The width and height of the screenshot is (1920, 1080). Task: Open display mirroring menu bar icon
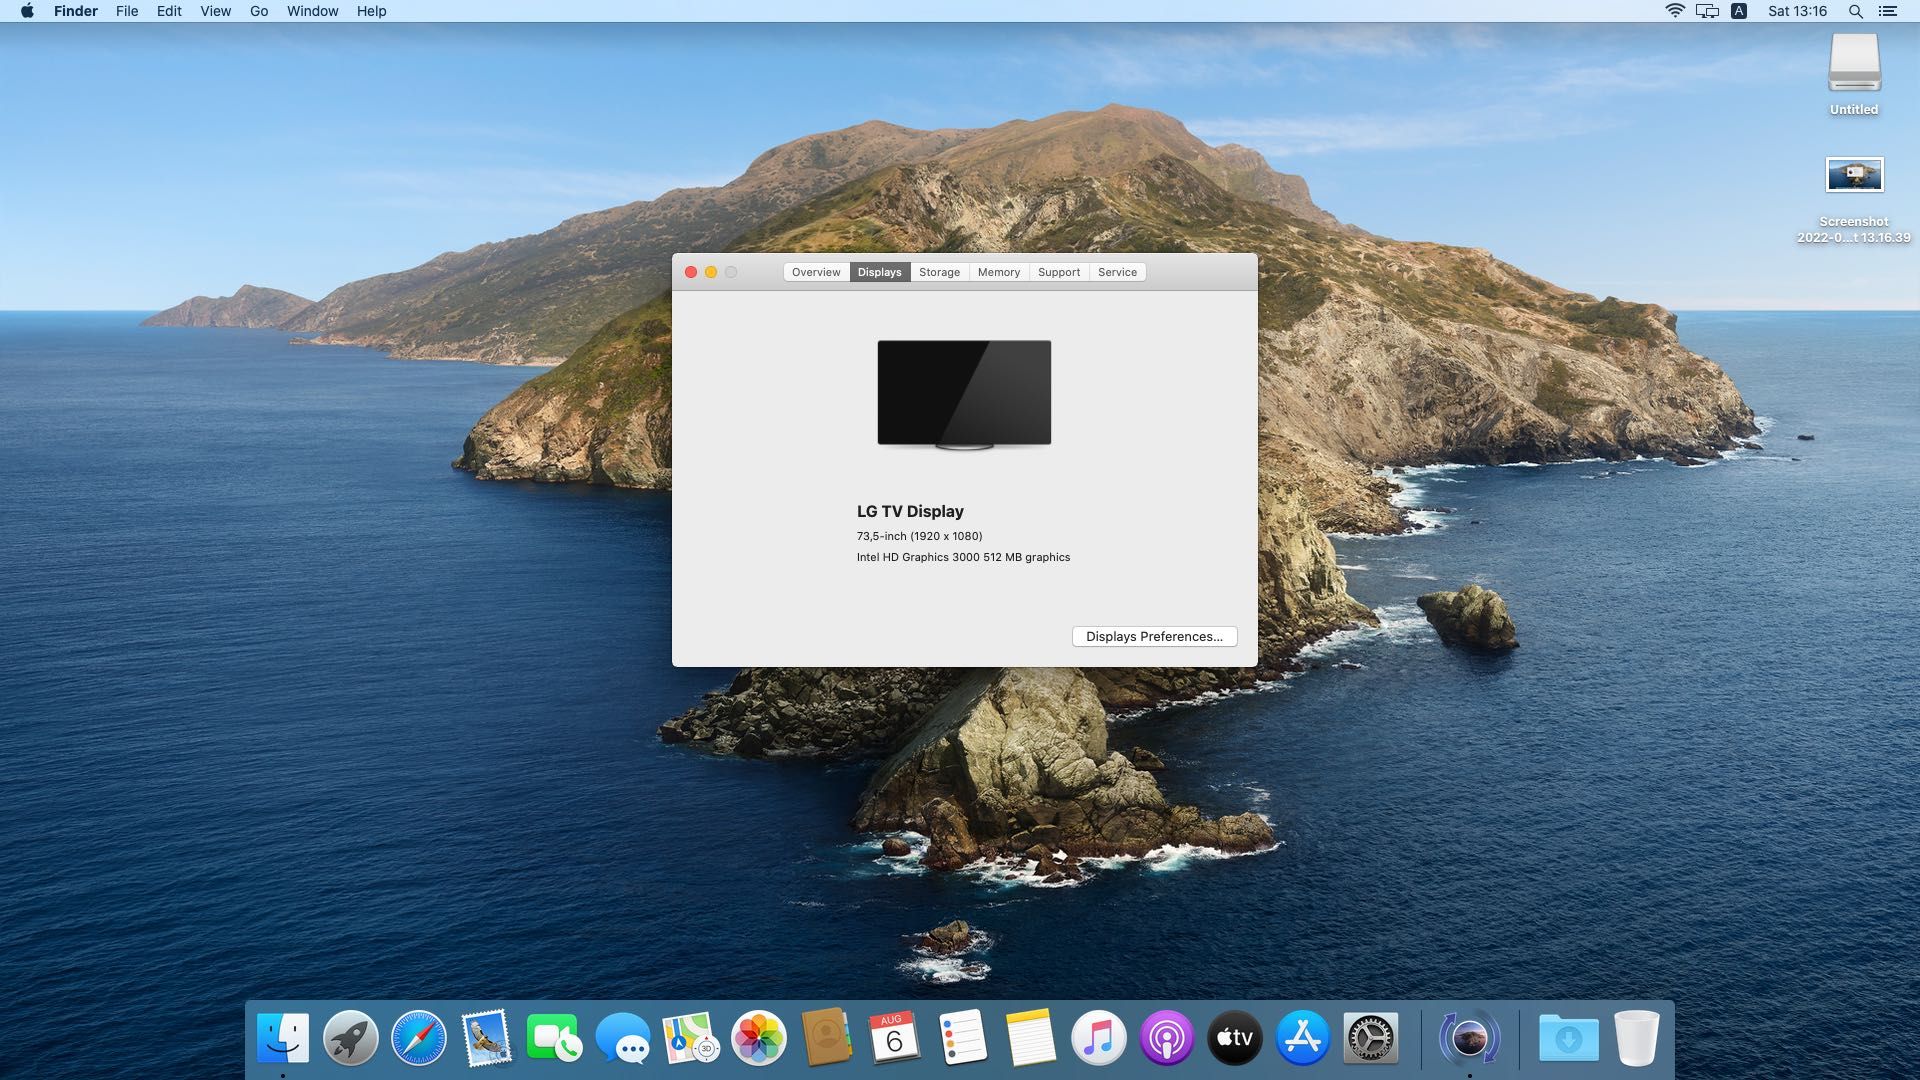coord(1708,11)
